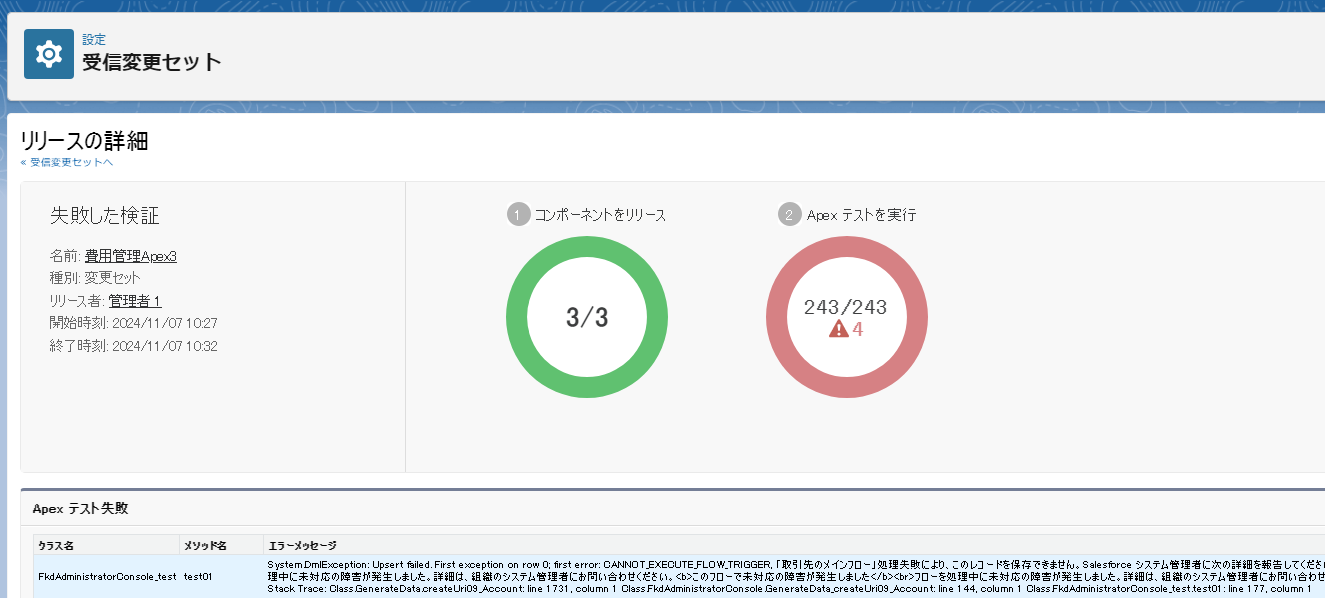Click the Stack Trace line of the error
This screenshot has width=1325, height=598.
click(789, 590)
